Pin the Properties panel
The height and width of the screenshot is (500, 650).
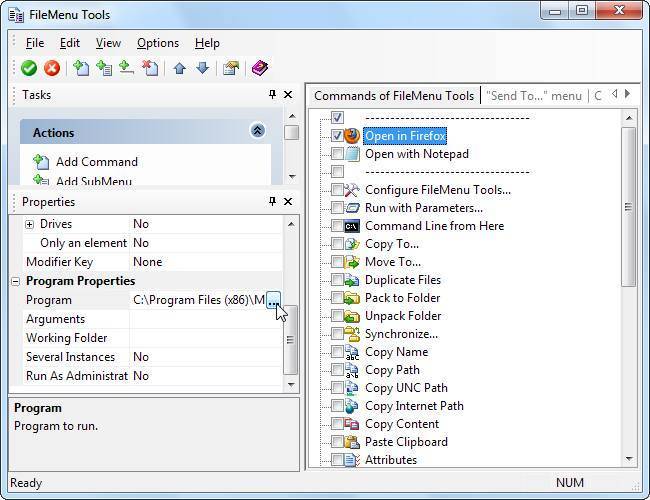point(272,201)
